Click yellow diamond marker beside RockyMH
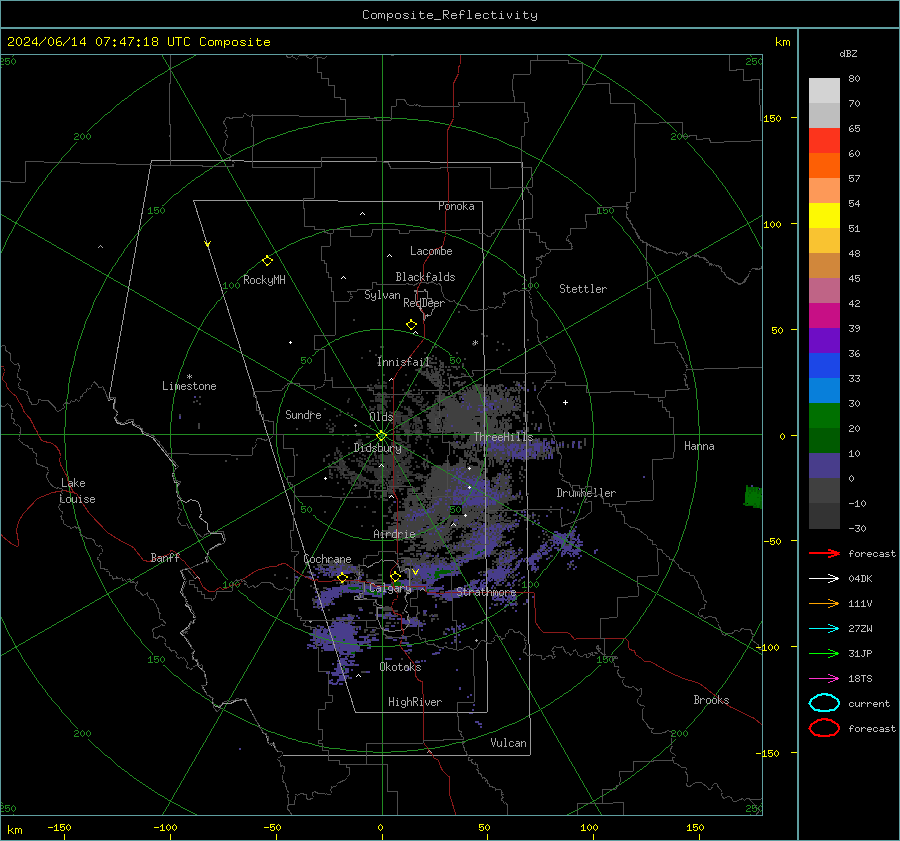 coord(267,261)
